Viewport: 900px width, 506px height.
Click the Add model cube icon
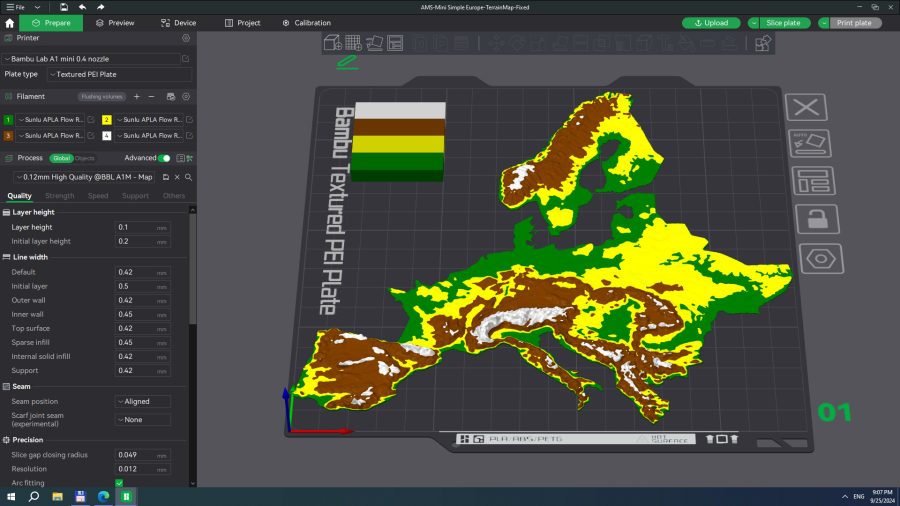point(332,43)
